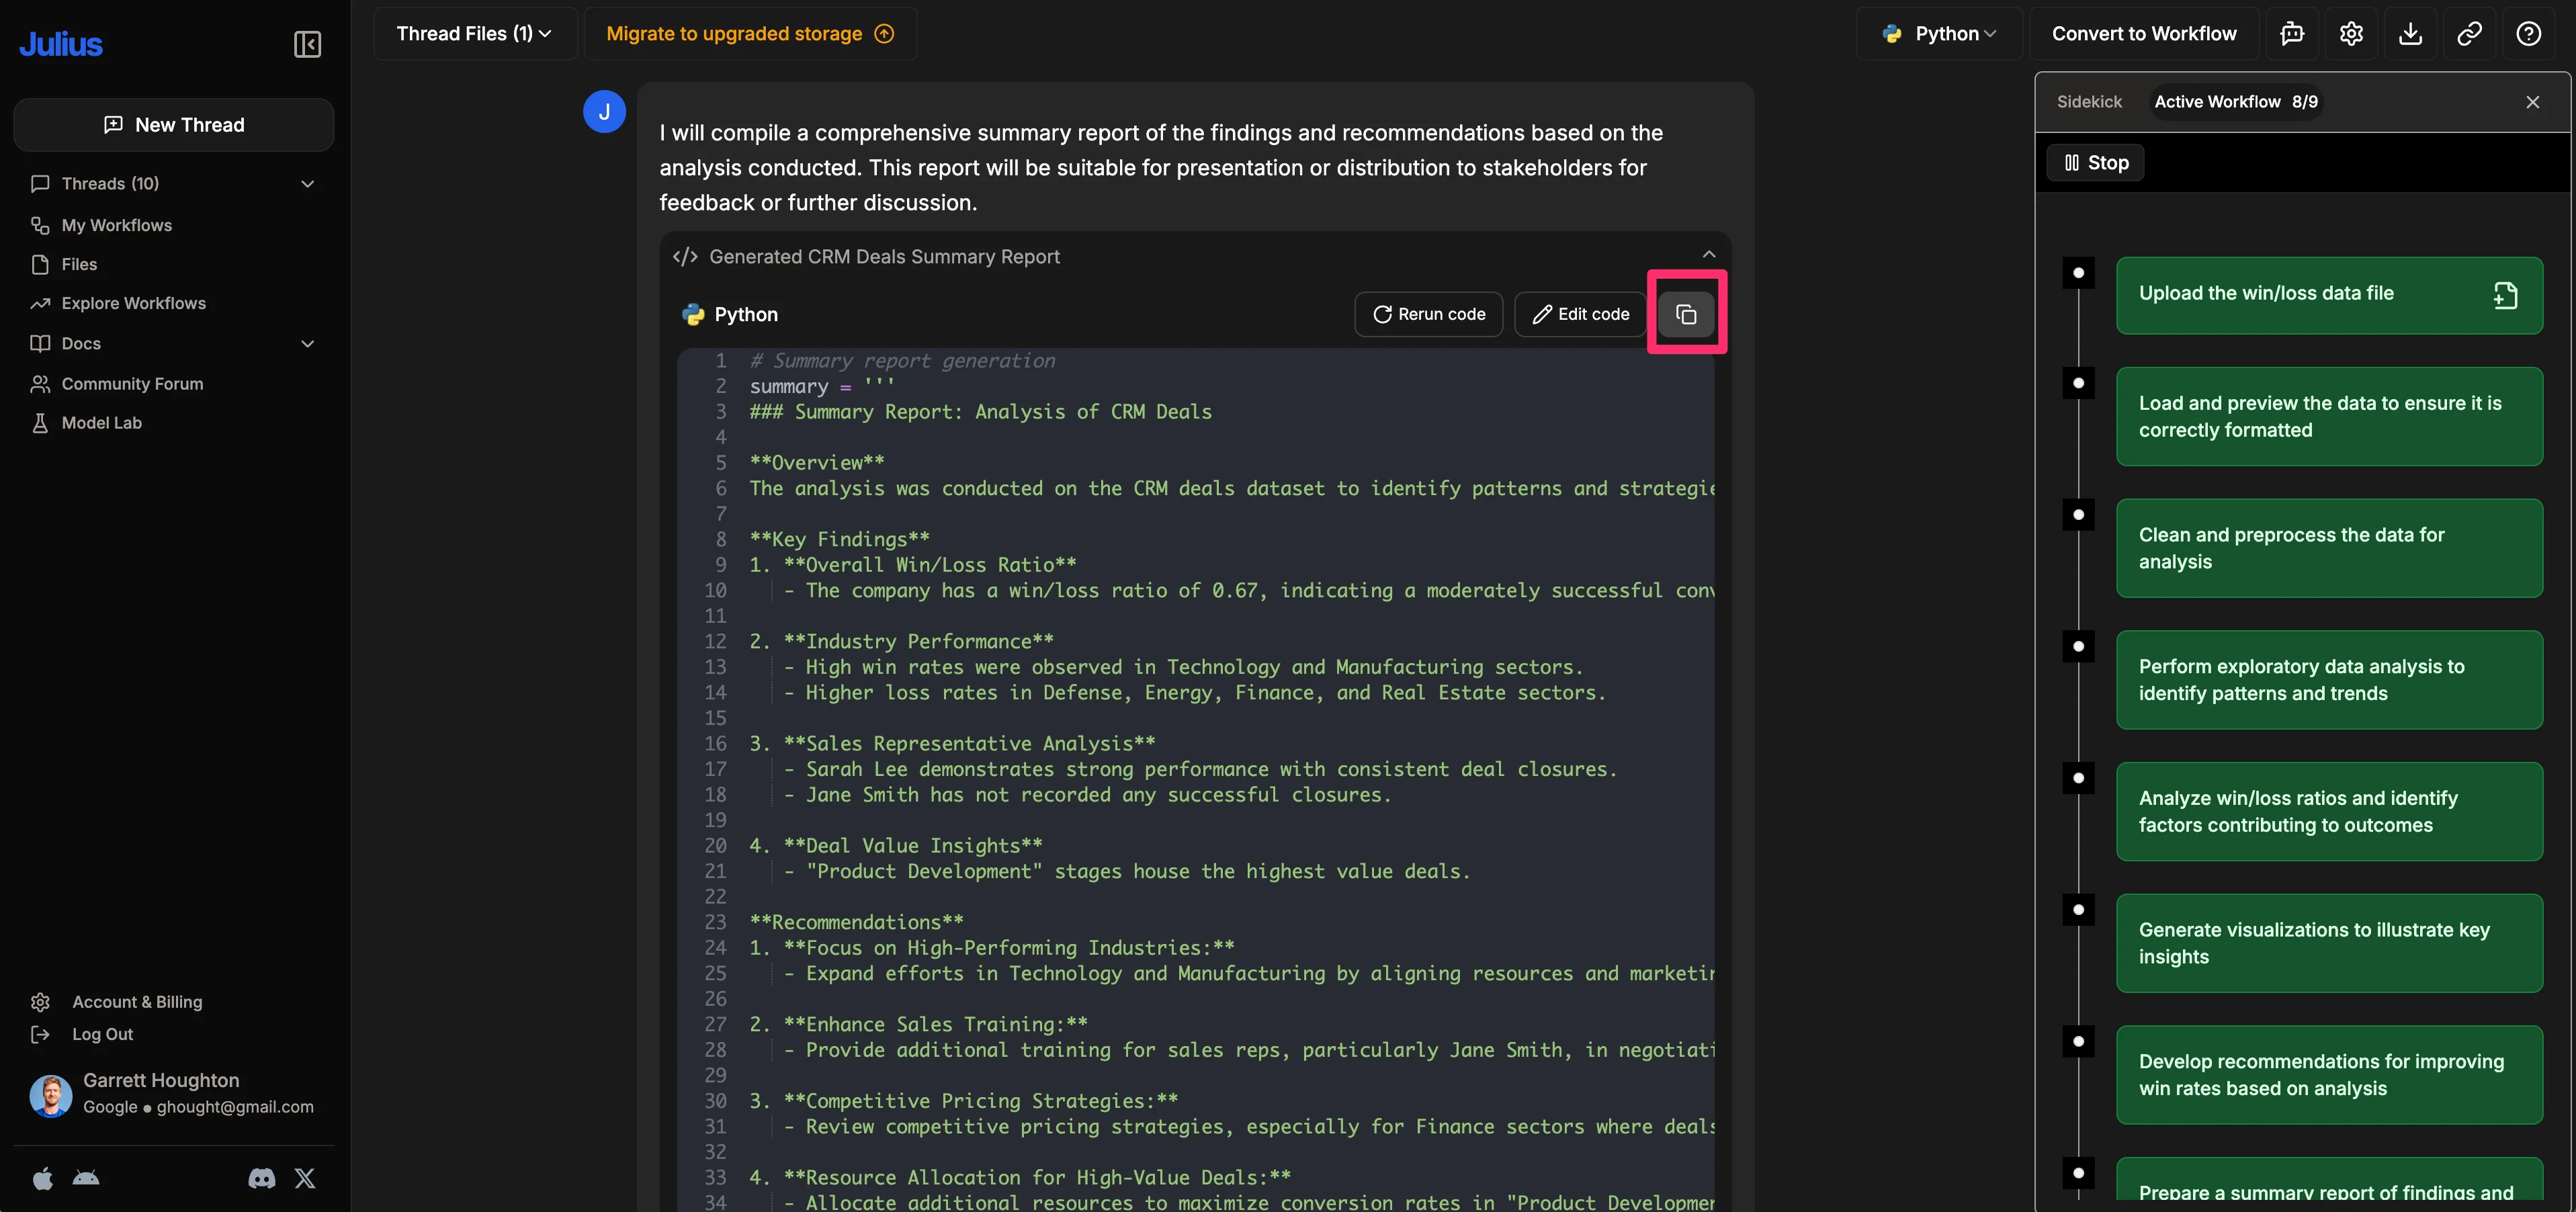Expand the Threads (10) list
Image resolution: width=2576 pixels, height=1212 pixels.
point(307,184)
